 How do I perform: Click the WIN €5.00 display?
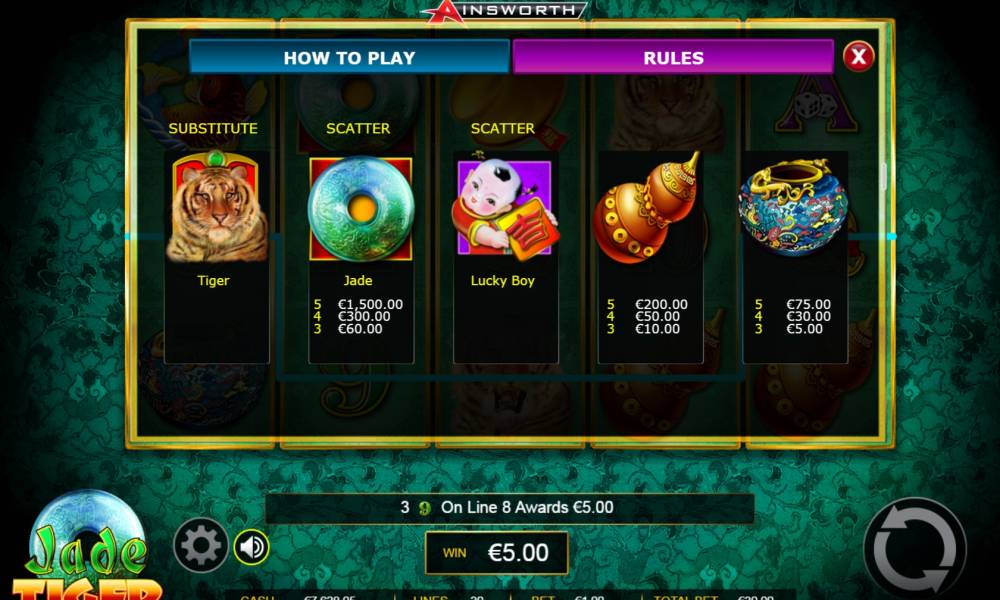pos(497,553)
